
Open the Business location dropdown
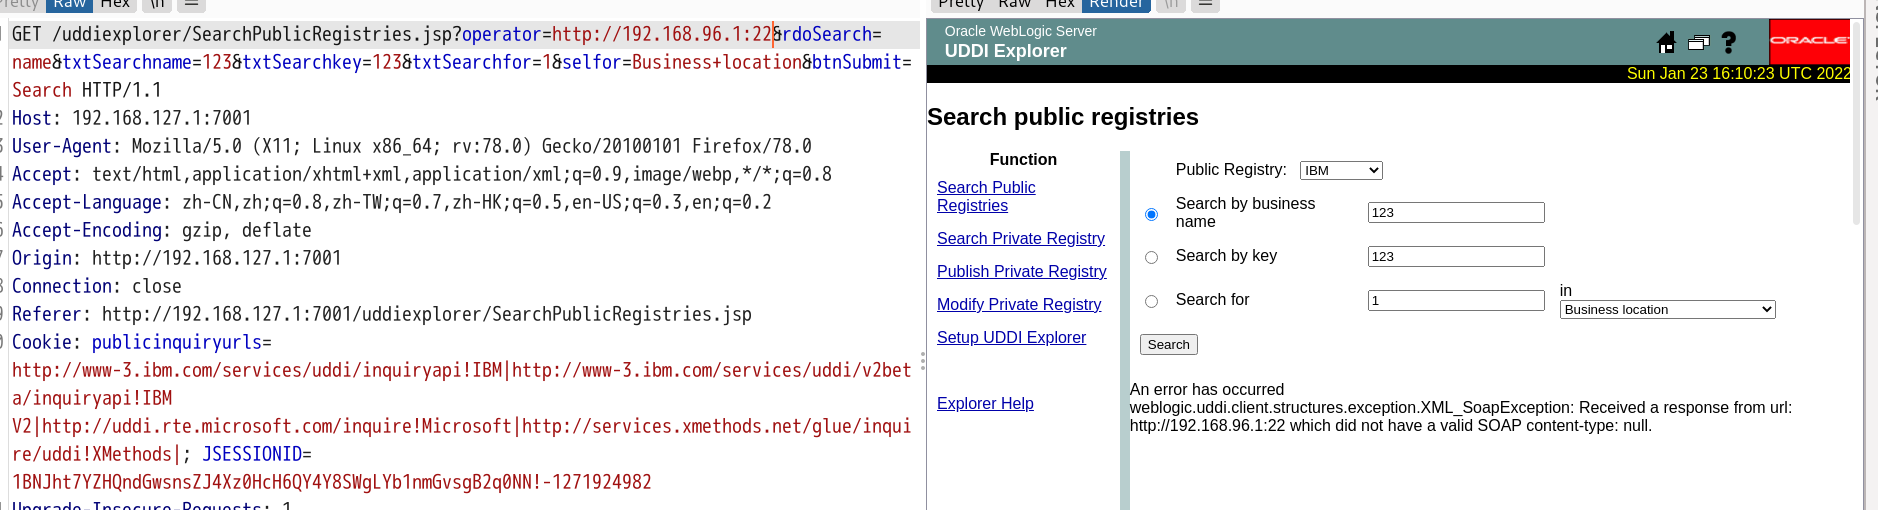pyautogui.click(x=1668, y=309)
